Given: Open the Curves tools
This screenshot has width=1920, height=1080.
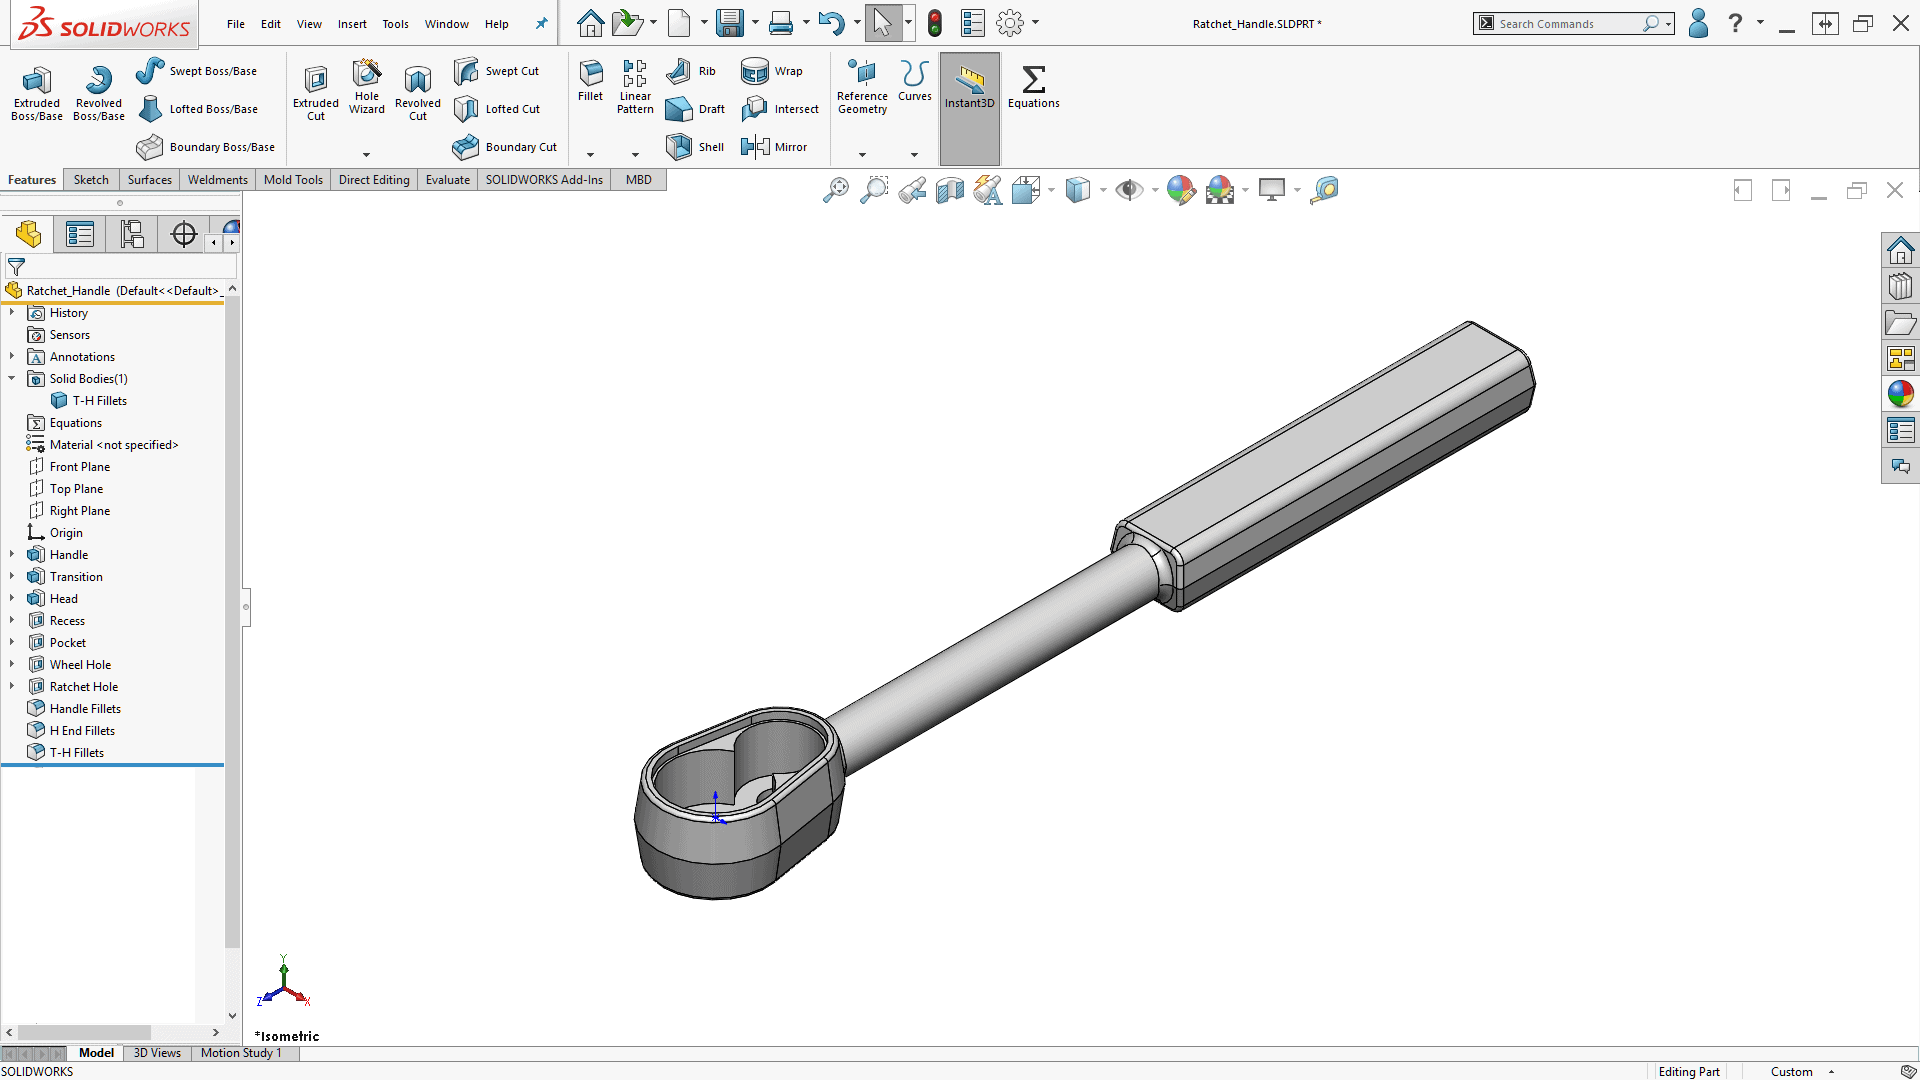Looking at the screenshot, I should tap(915, 81).
